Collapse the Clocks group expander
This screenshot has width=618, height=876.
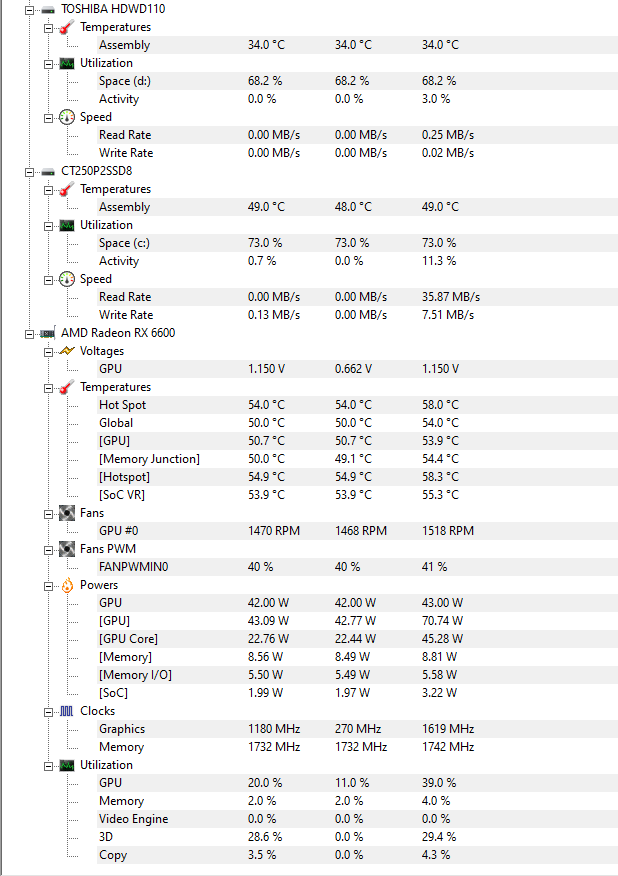tap(49, 712)
